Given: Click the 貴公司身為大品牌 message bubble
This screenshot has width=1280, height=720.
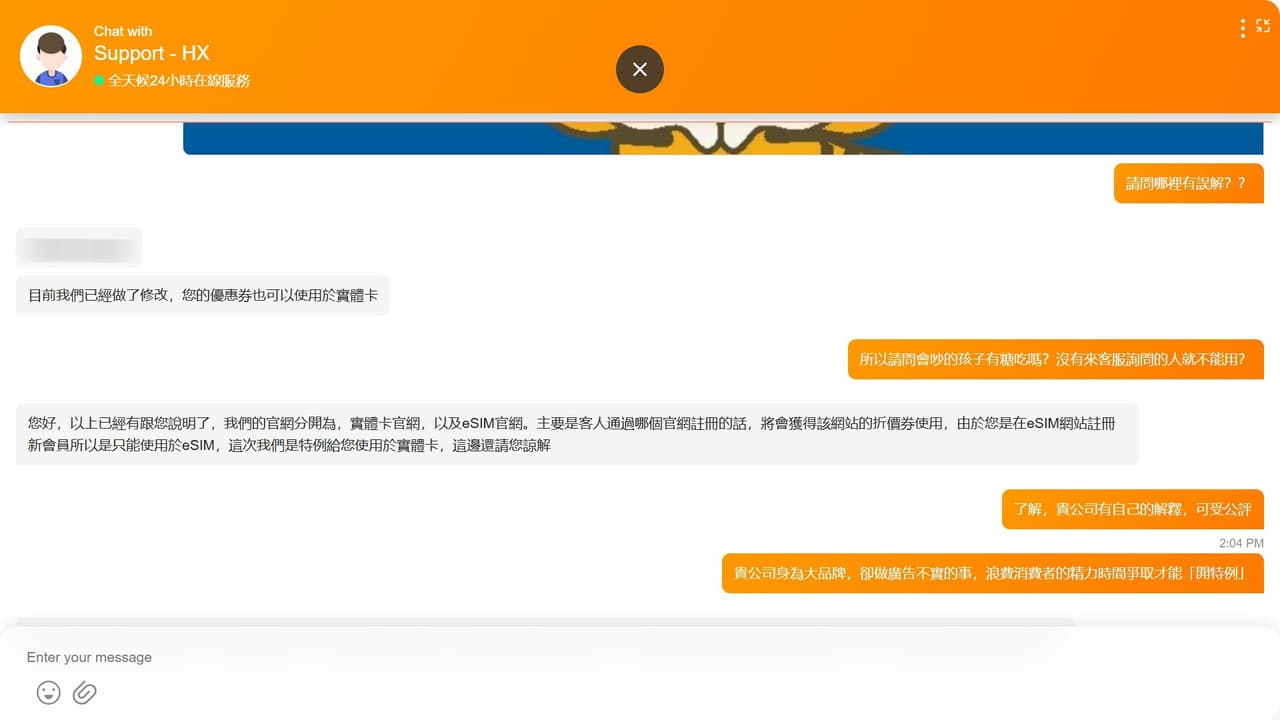Looking at the screenshot, I should pos(993,573).
